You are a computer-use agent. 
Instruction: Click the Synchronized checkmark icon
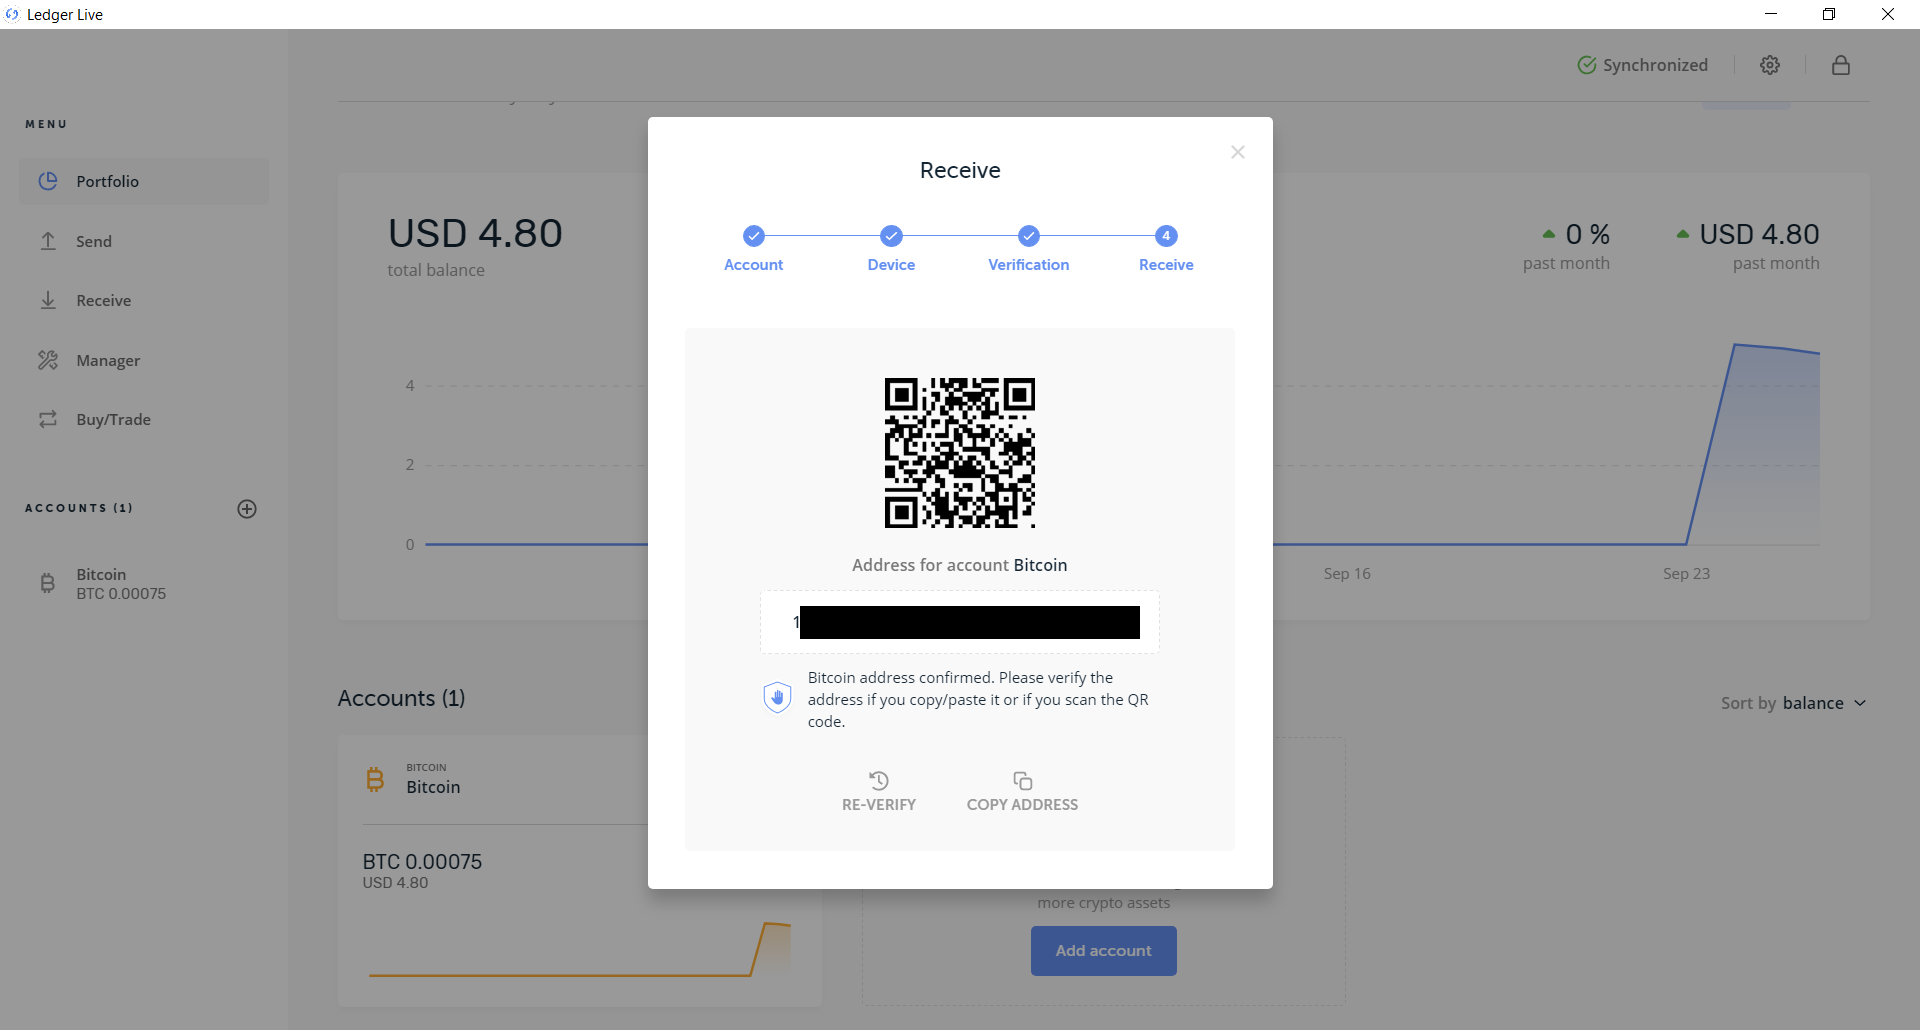point(1586,65)
